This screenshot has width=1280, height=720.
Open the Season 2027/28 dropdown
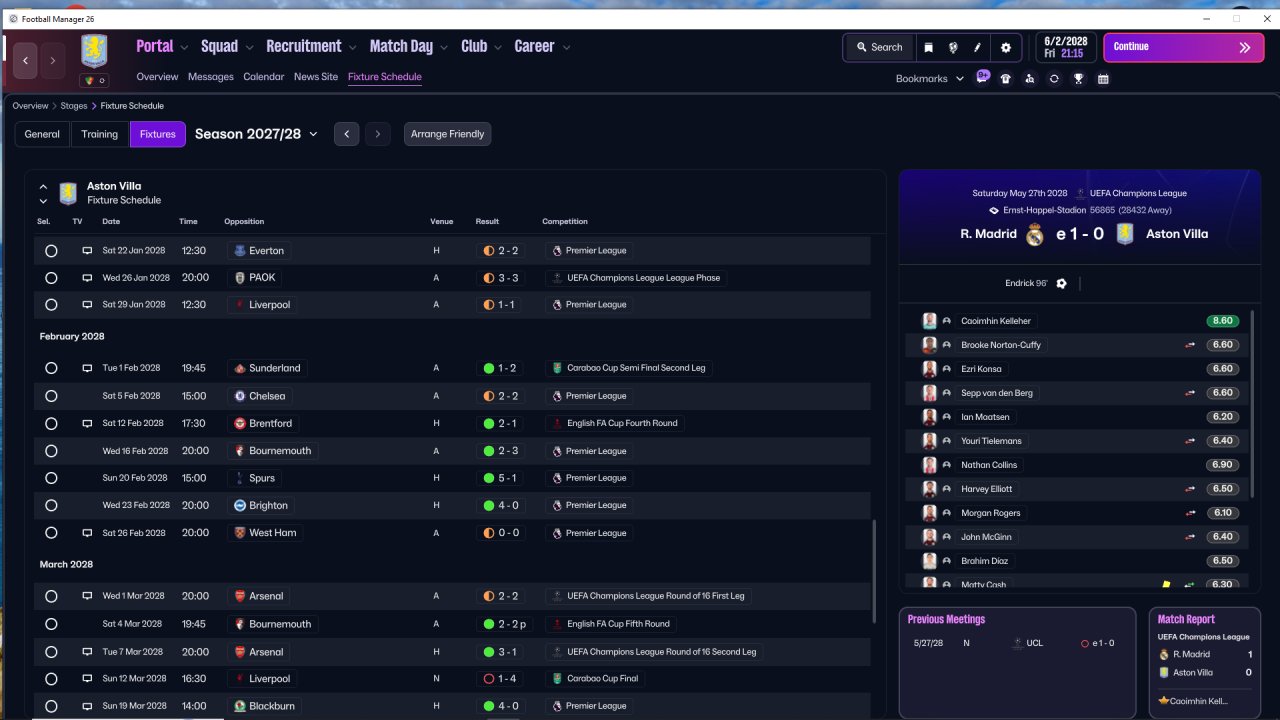coord(256,134)
